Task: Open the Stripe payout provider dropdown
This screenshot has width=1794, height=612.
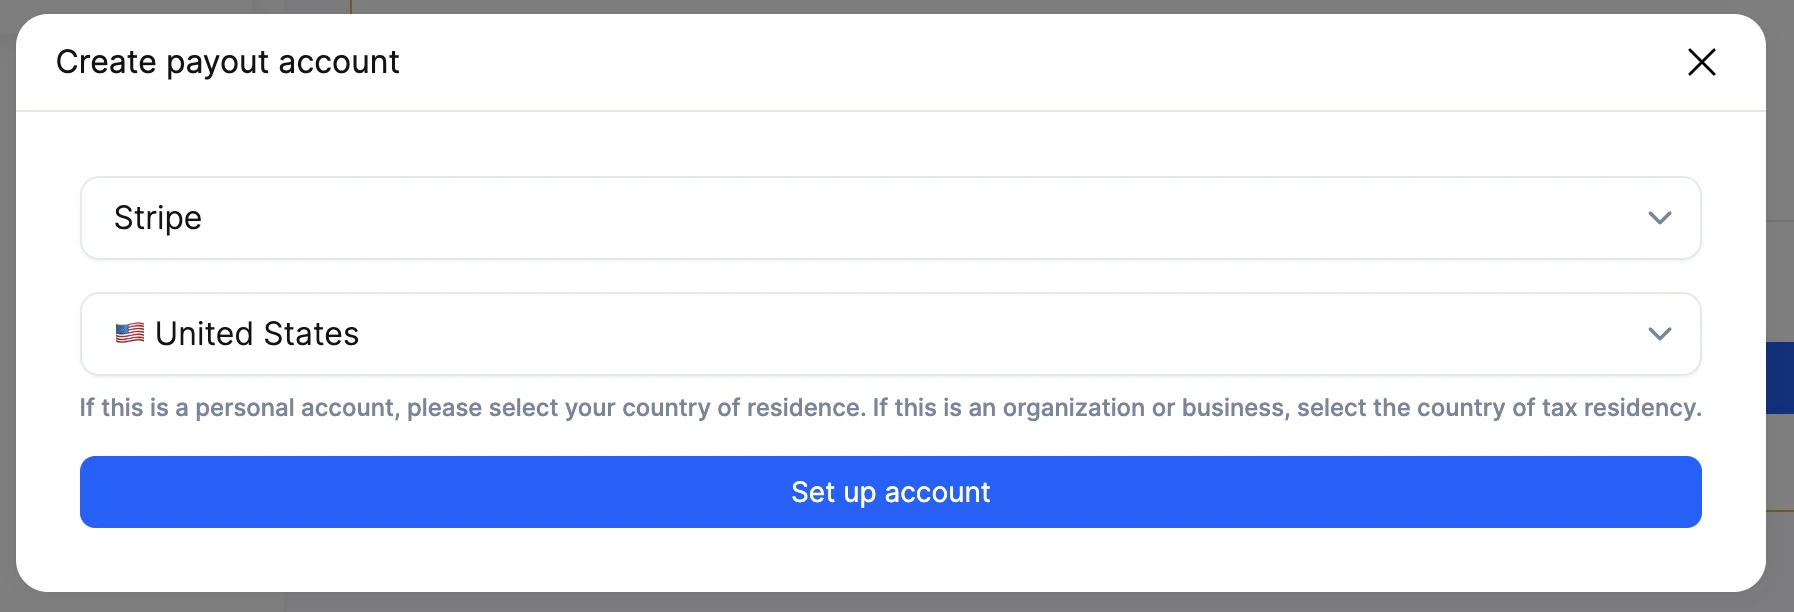Action: [890, 218]
